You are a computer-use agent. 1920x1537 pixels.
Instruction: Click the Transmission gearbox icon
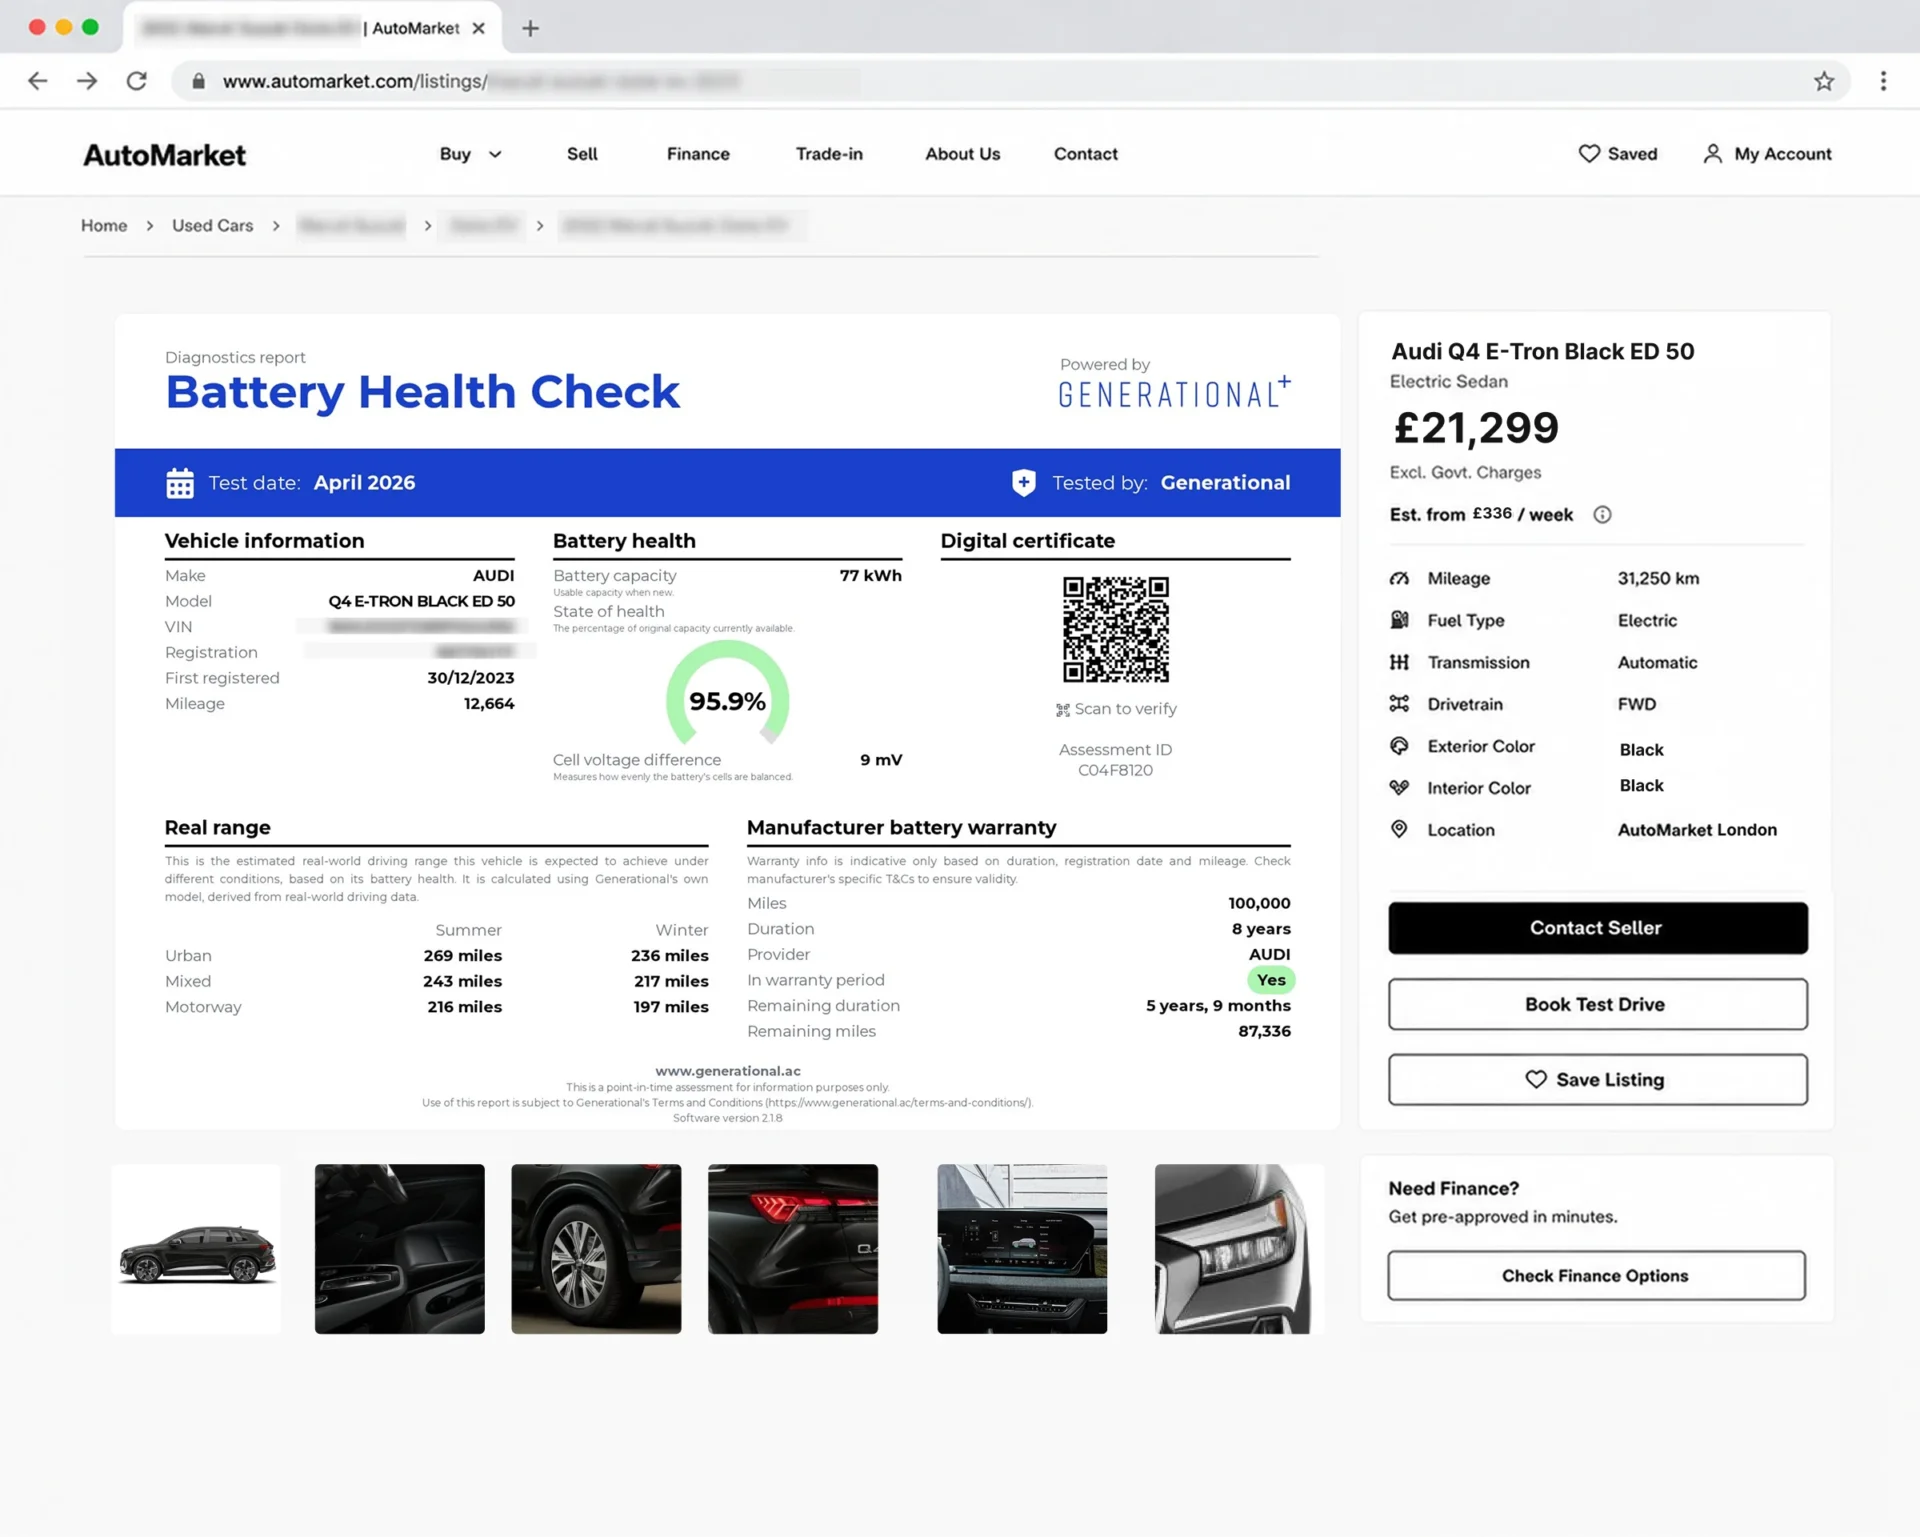[1399, 663]
